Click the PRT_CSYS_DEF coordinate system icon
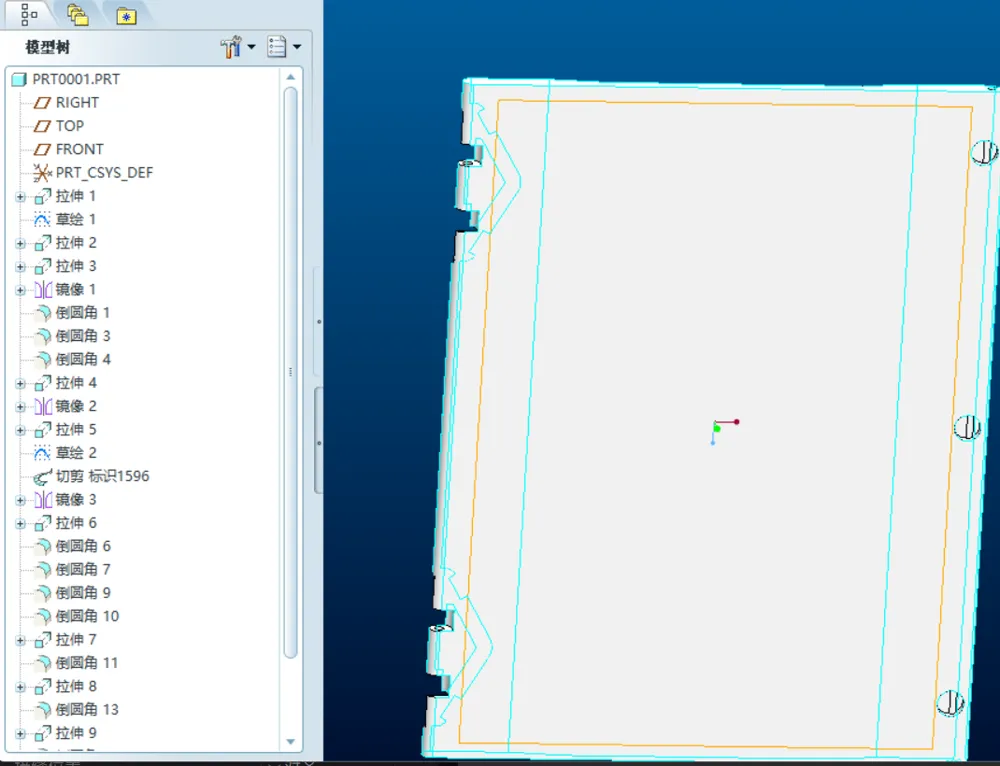Screen dimensions: 1000x766 click(x=42, y=172)
